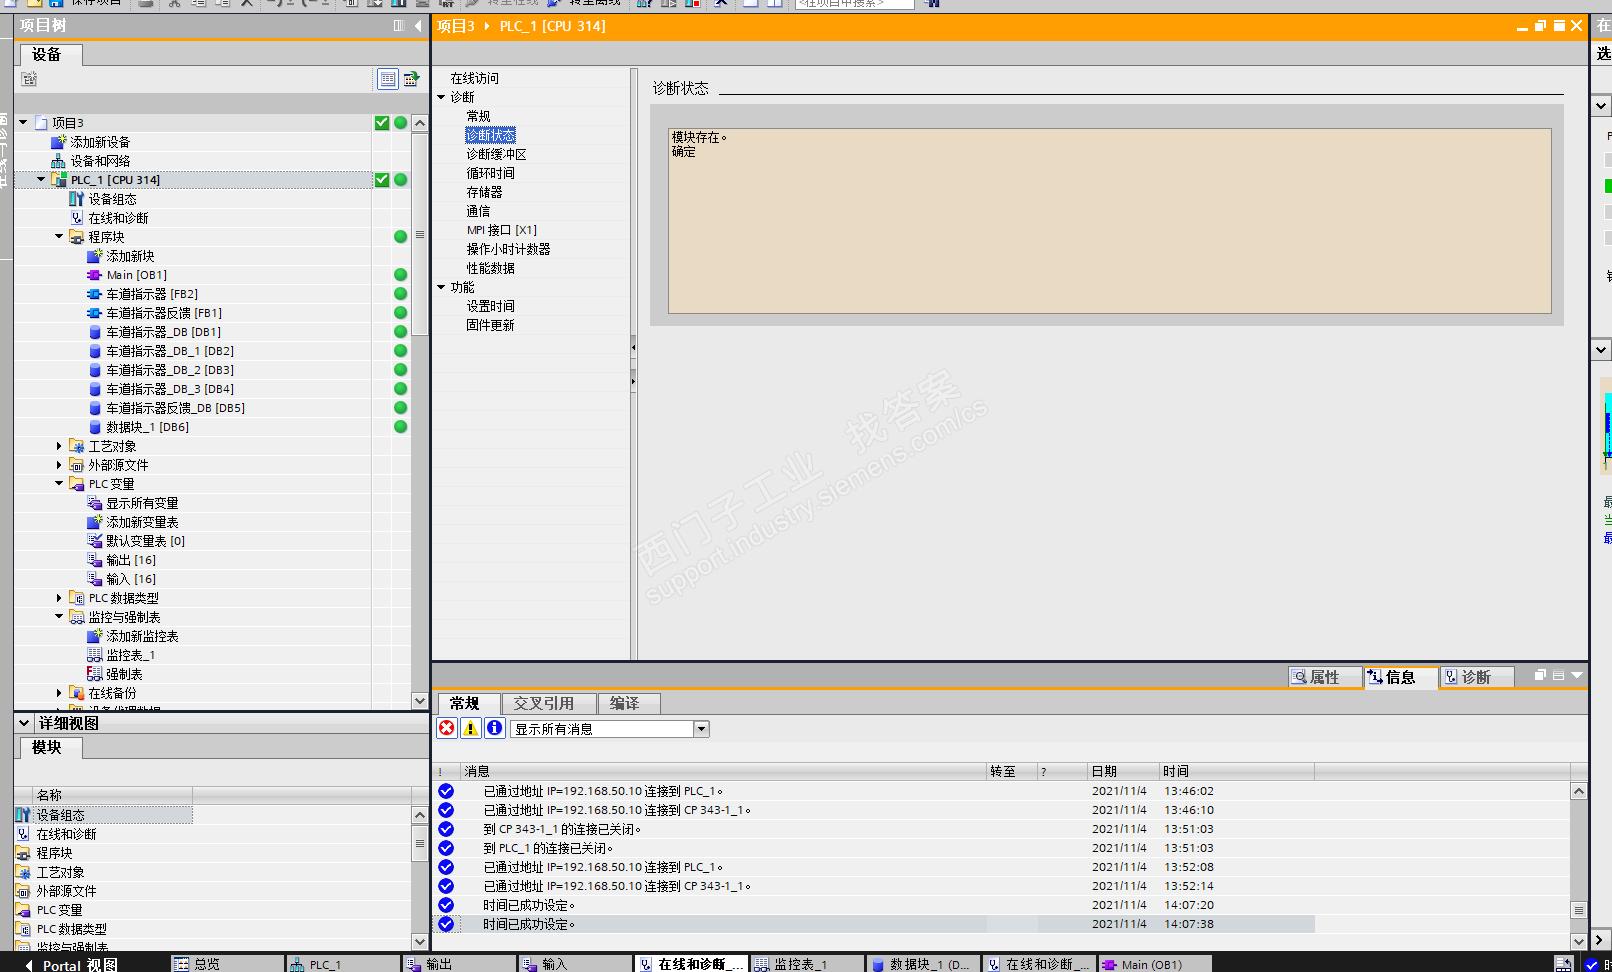Toggle the warning messages filter button

point(470,728)
